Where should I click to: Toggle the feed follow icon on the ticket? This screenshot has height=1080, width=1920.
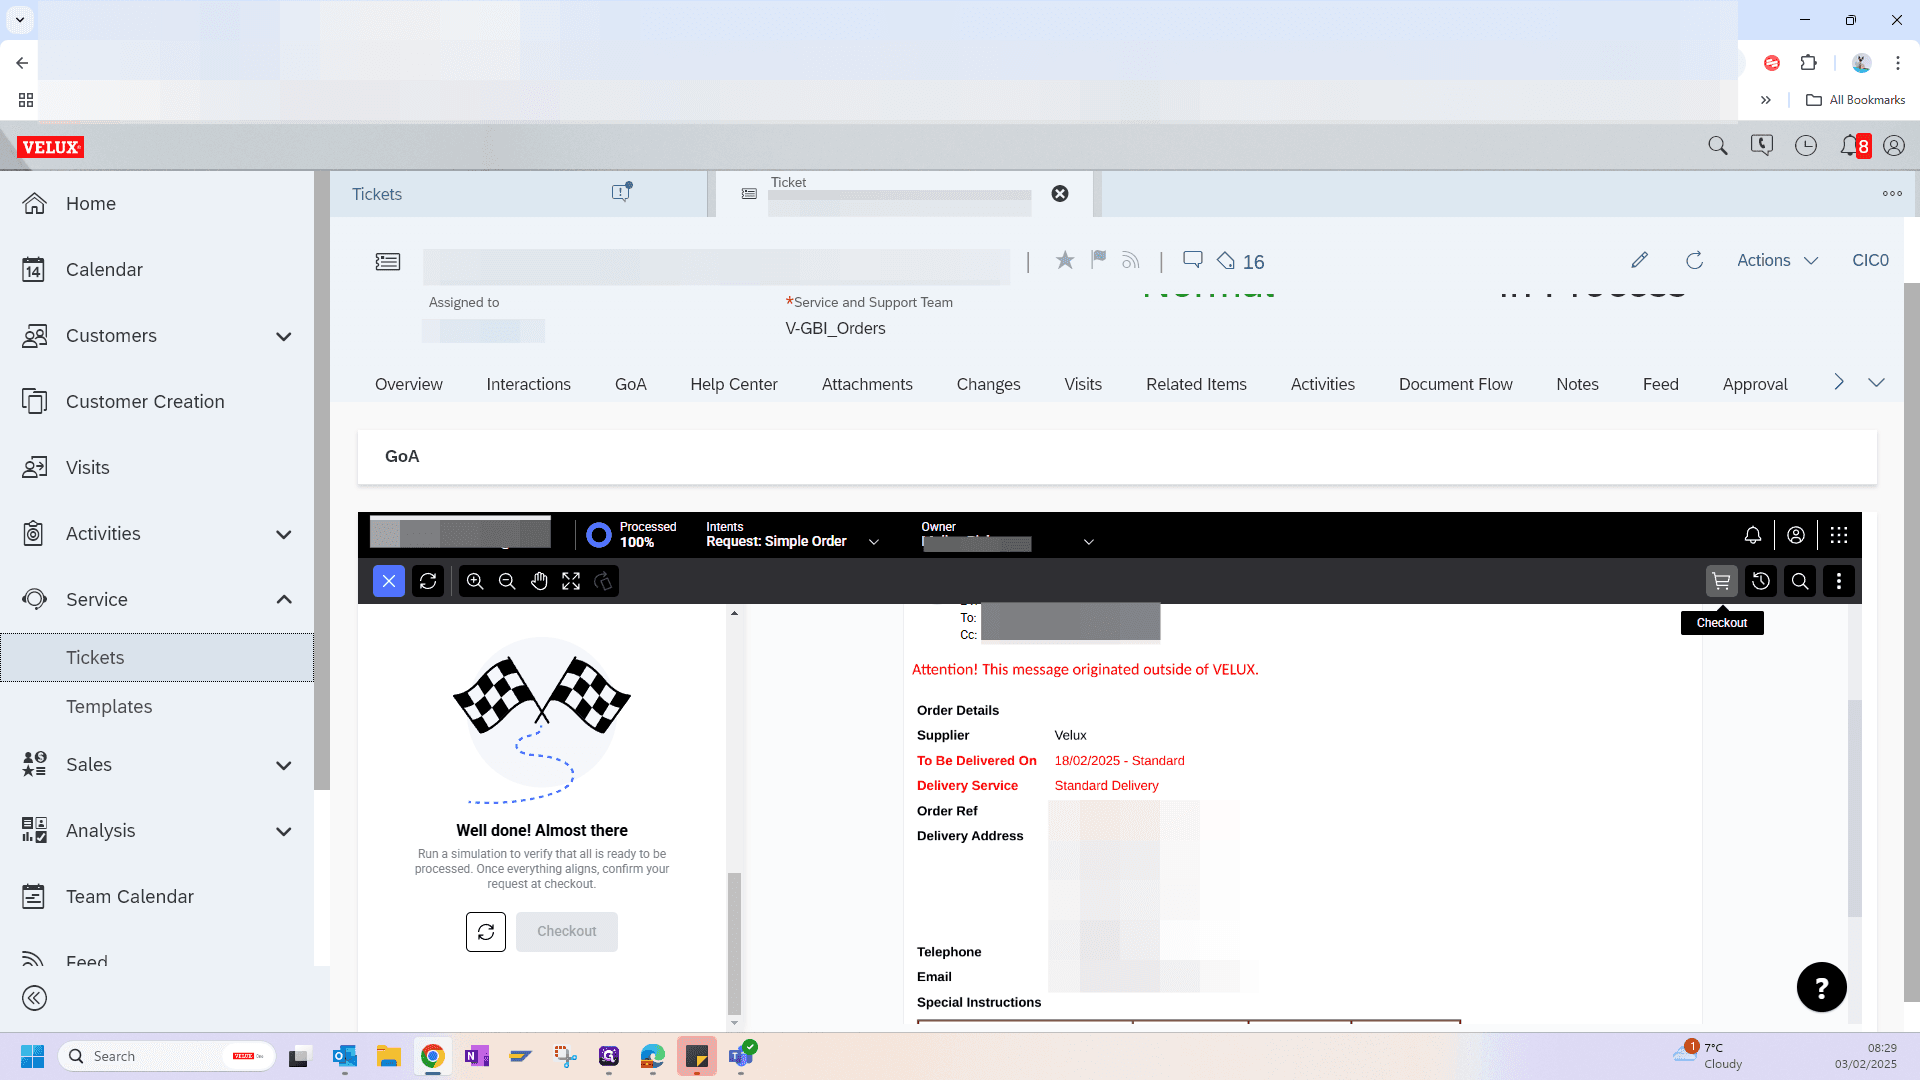[x=1131, y=261]
